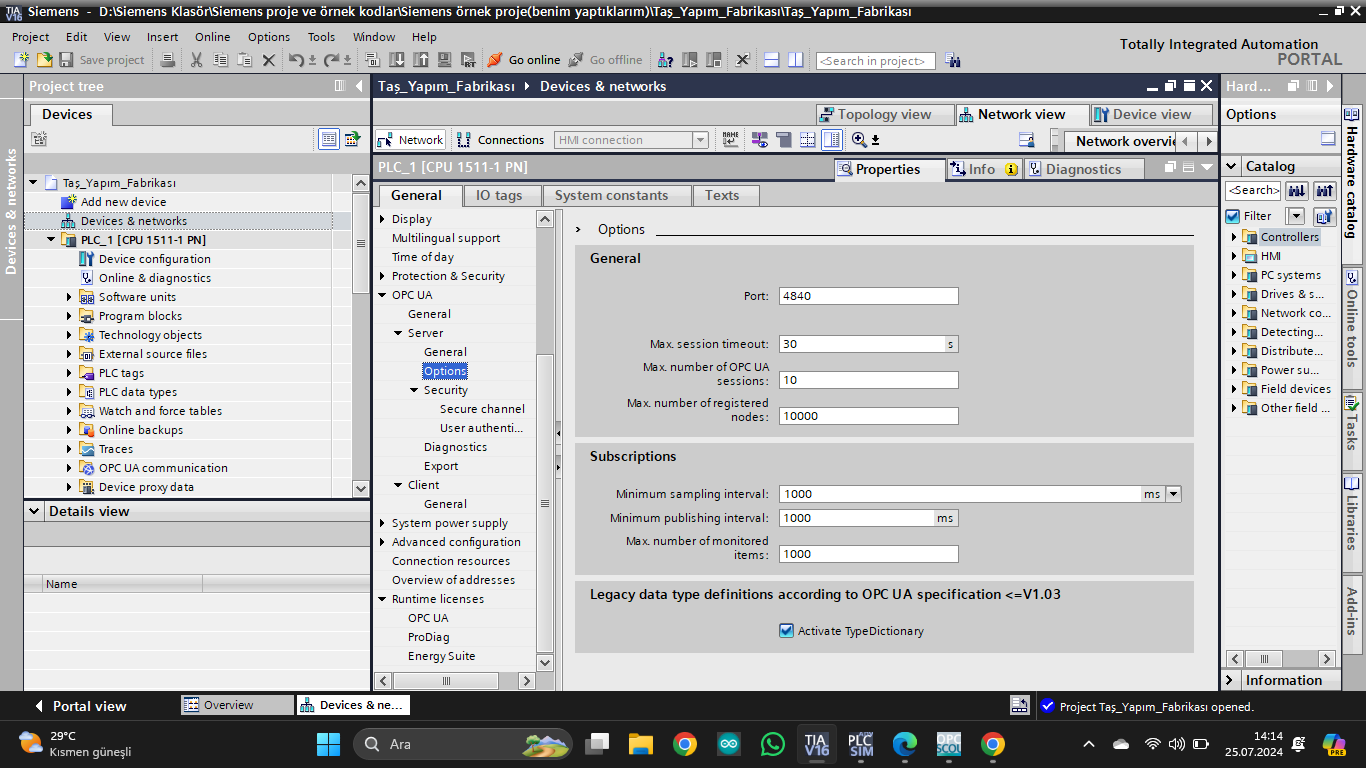Click the Copy toolbar icon
Image resolution: width=1366 pixels, height=768 pixels.
[x=220, y=60]
